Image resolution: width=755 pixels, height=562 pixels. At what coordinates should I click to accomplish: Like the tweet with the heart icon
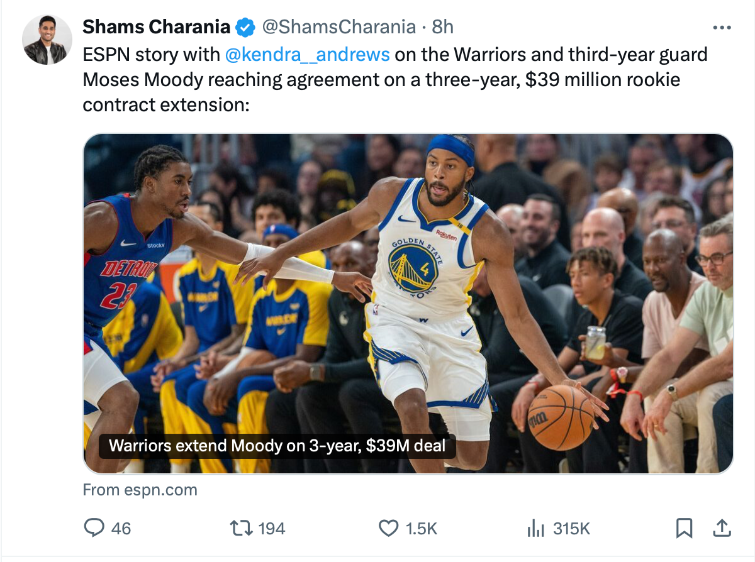(x=389, y=528)
